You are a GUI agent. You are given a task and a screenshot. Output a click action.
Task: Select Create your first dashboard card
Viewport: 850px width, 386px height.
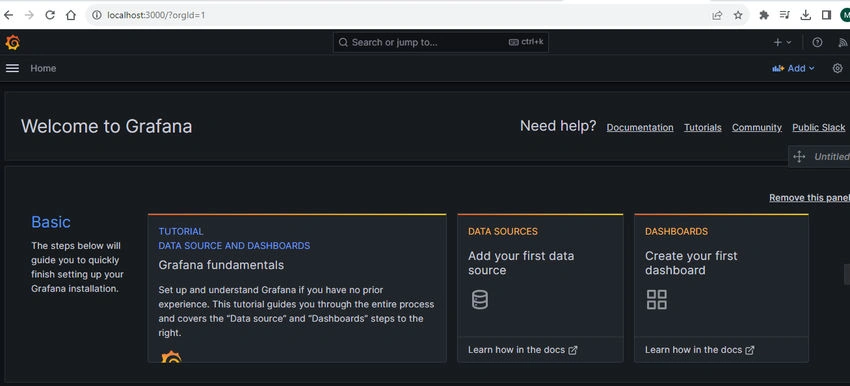click(x=722, y=288)
